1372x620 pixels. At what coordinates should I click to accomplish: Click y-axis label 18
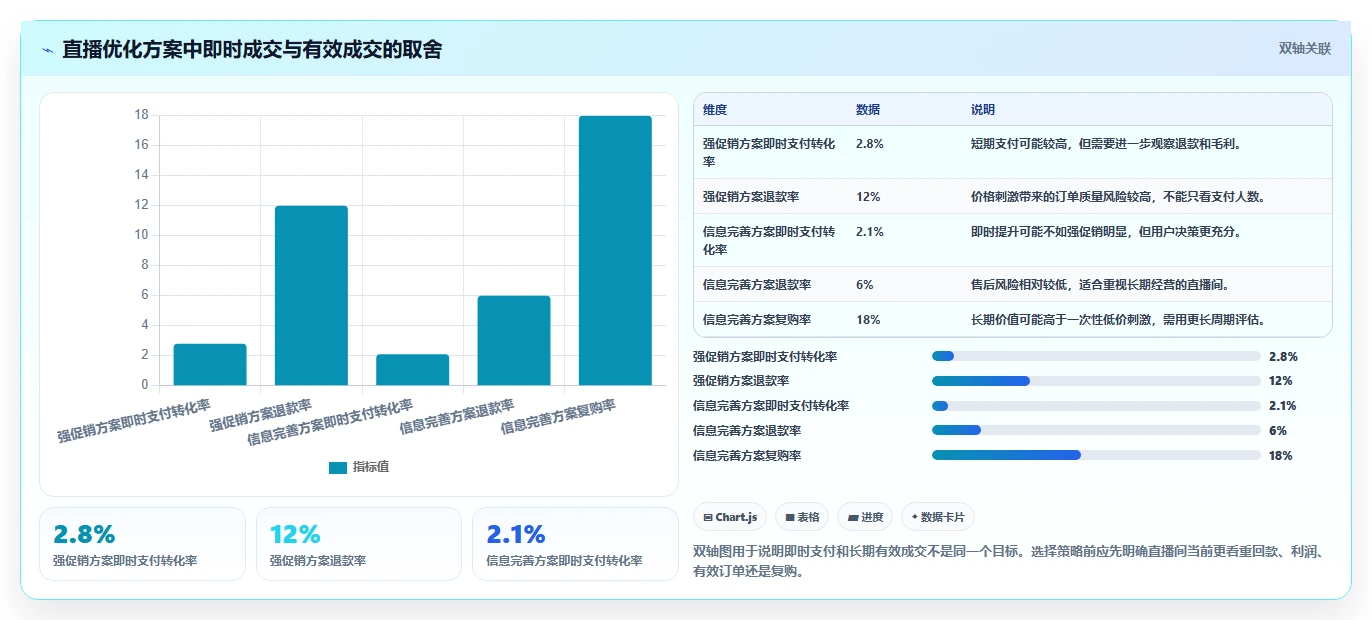[141, 115]
